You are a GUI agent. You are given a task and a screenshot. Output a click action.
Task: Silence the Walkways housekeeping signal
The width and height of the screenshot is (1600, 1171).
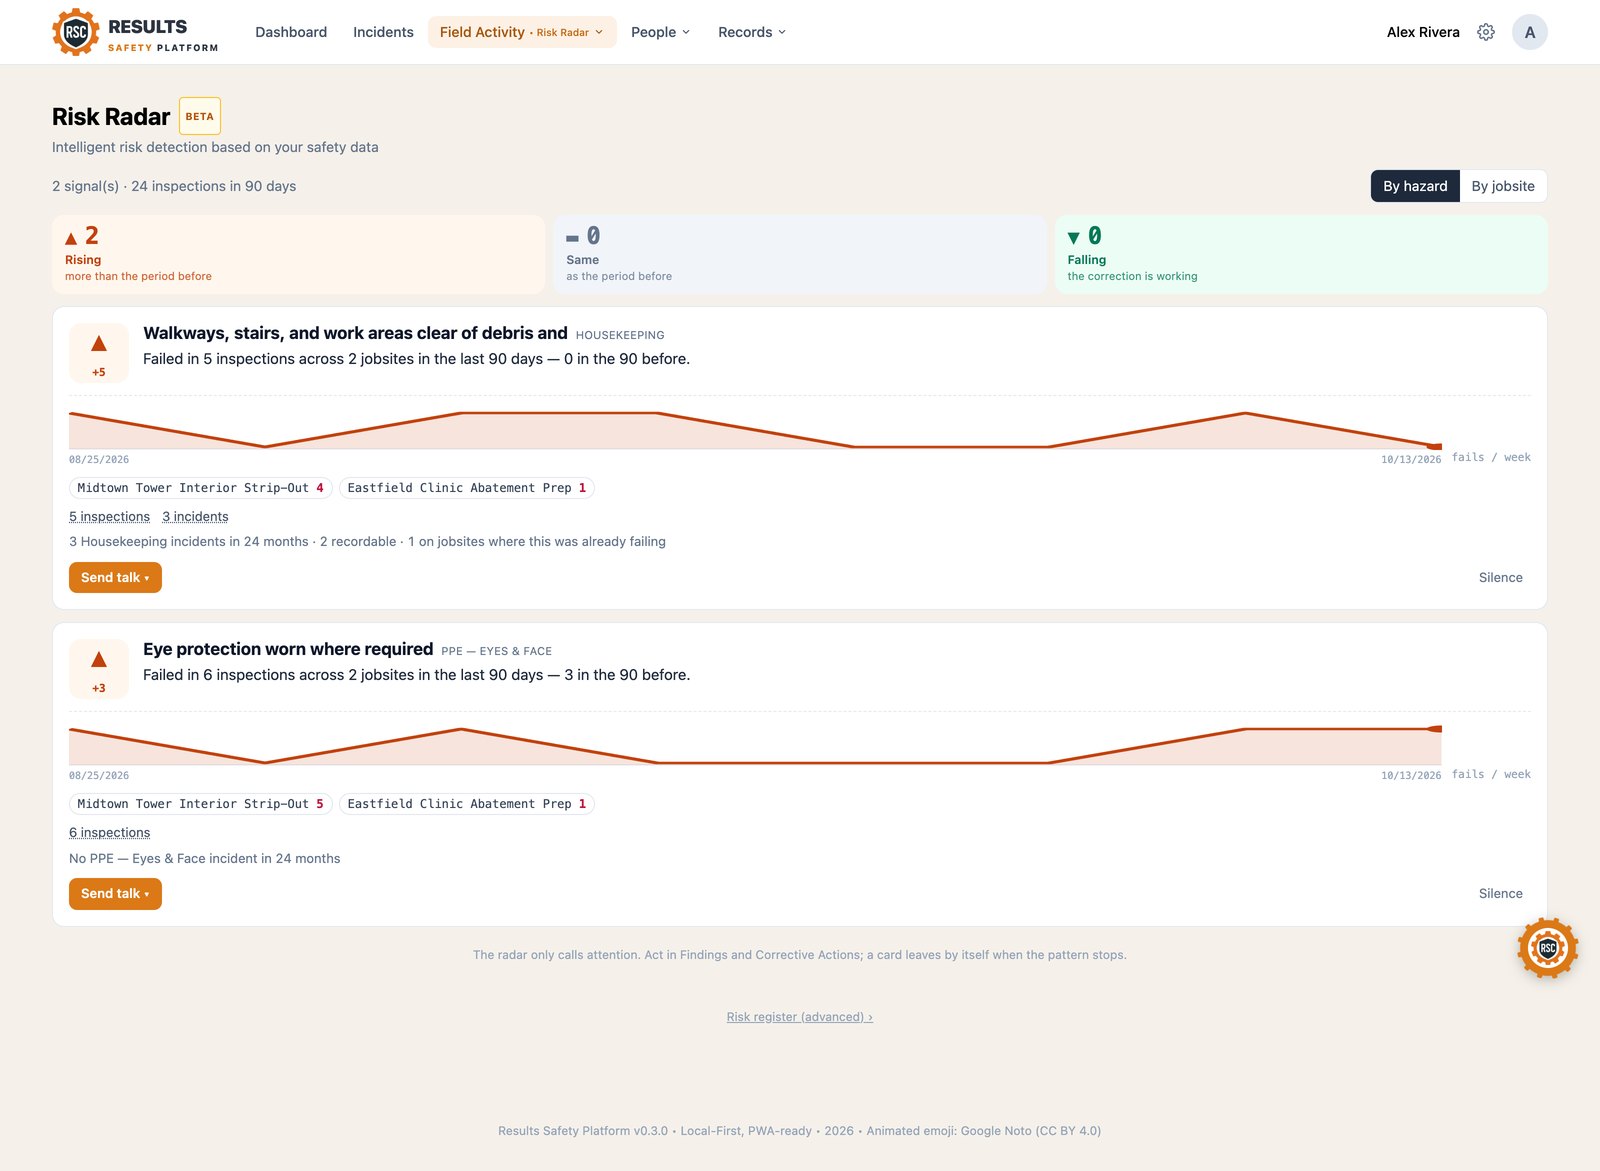[x=1500, y=577]
